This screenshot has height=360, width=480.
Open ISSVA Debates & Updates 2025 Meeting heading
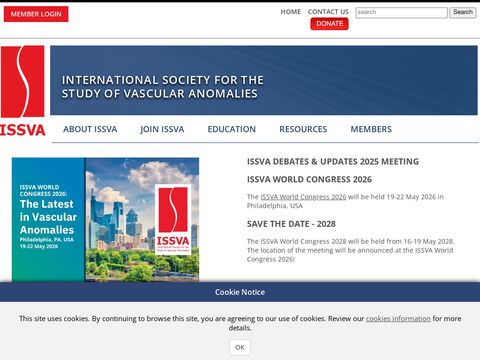tap(333, 162)
